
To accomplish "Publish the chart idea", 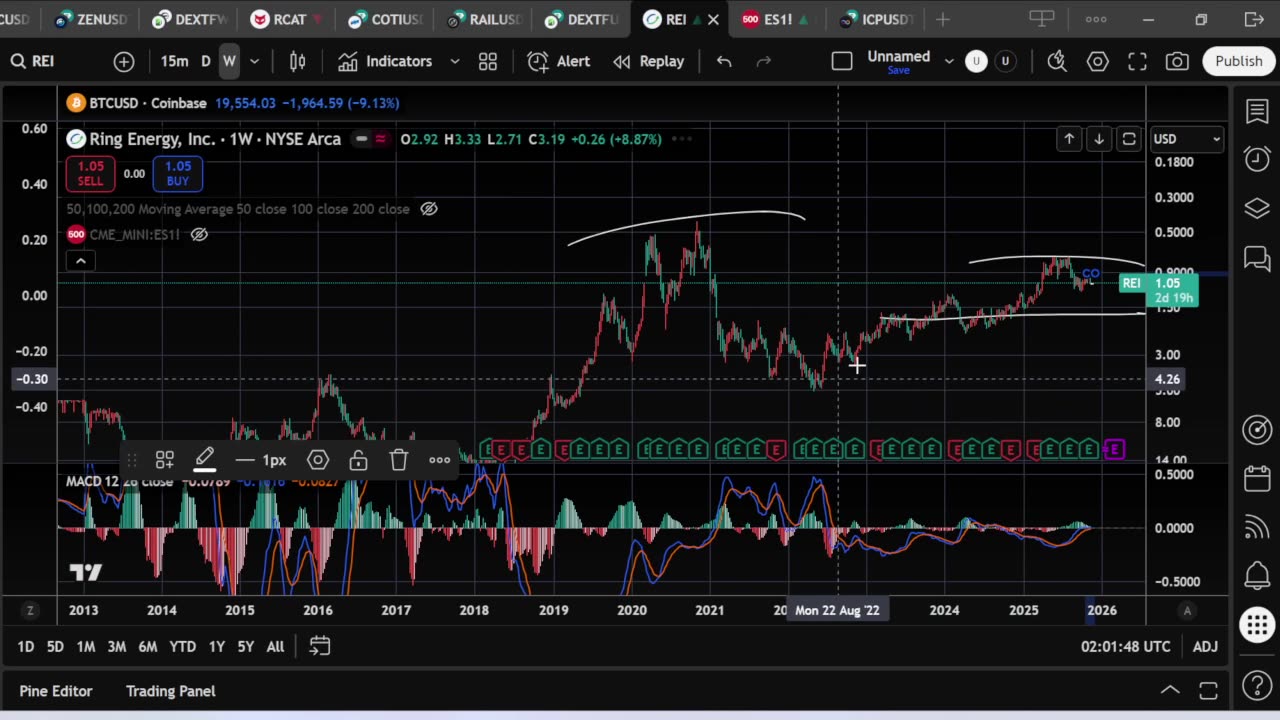I will [1239, 61].
